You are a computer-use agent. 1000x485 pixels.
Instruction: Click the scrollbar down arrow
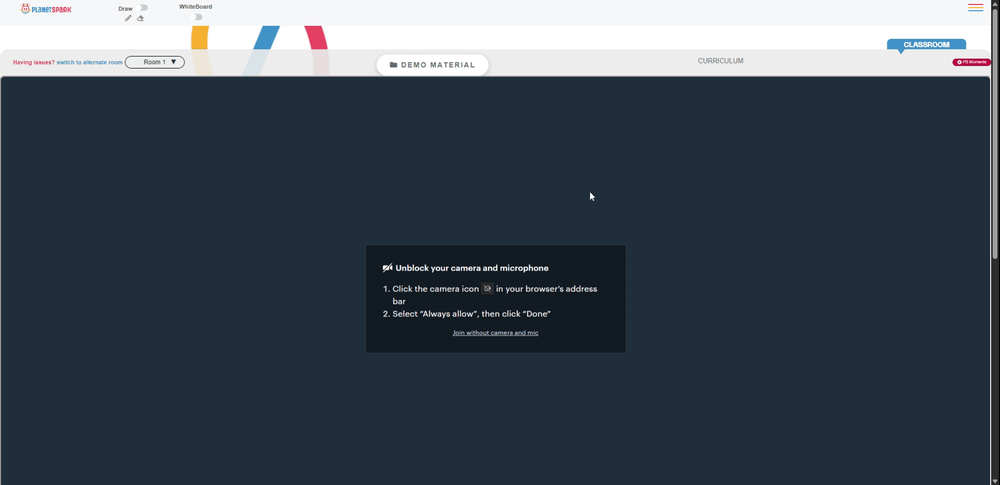[995, 481]
